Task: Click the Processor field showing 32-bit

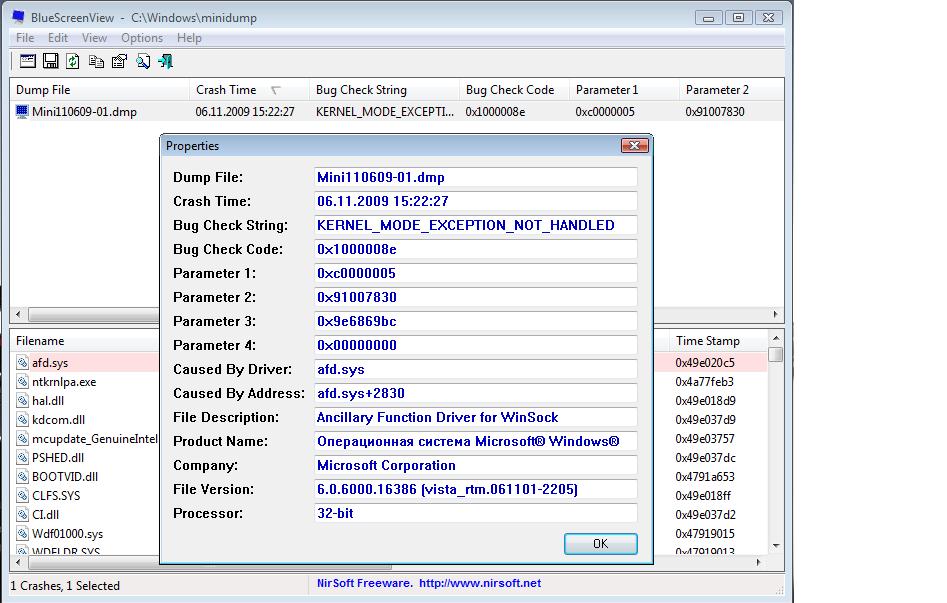Action: coord(475,513)
